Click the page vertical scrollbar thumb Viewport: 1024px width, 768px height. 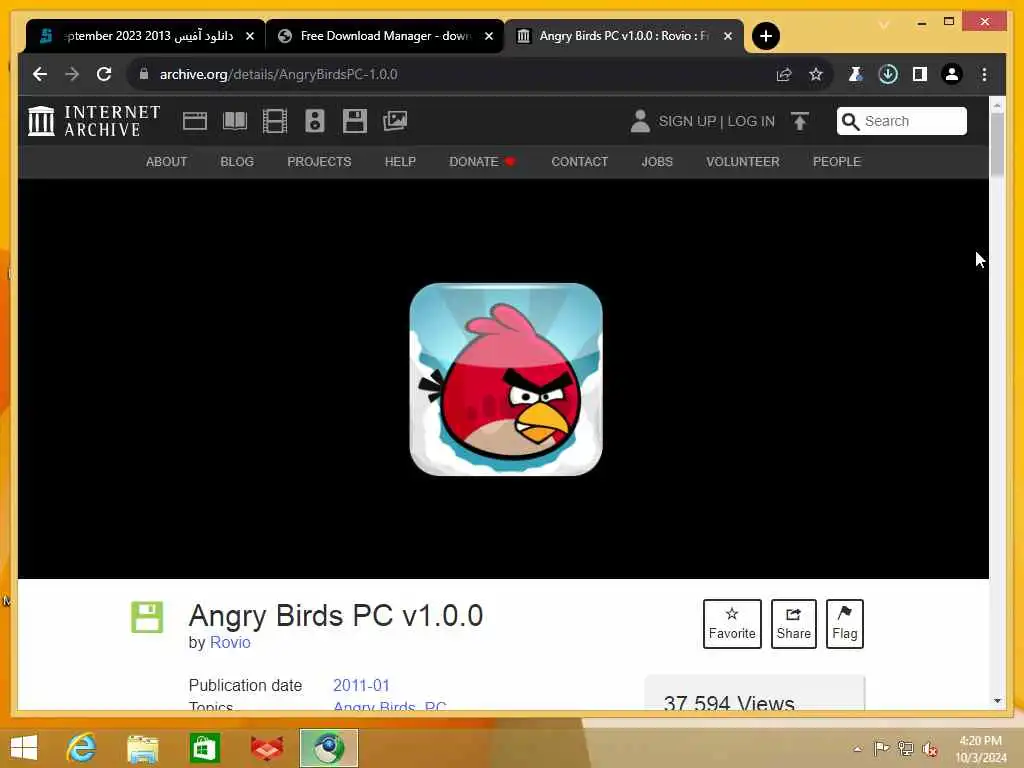997,145
